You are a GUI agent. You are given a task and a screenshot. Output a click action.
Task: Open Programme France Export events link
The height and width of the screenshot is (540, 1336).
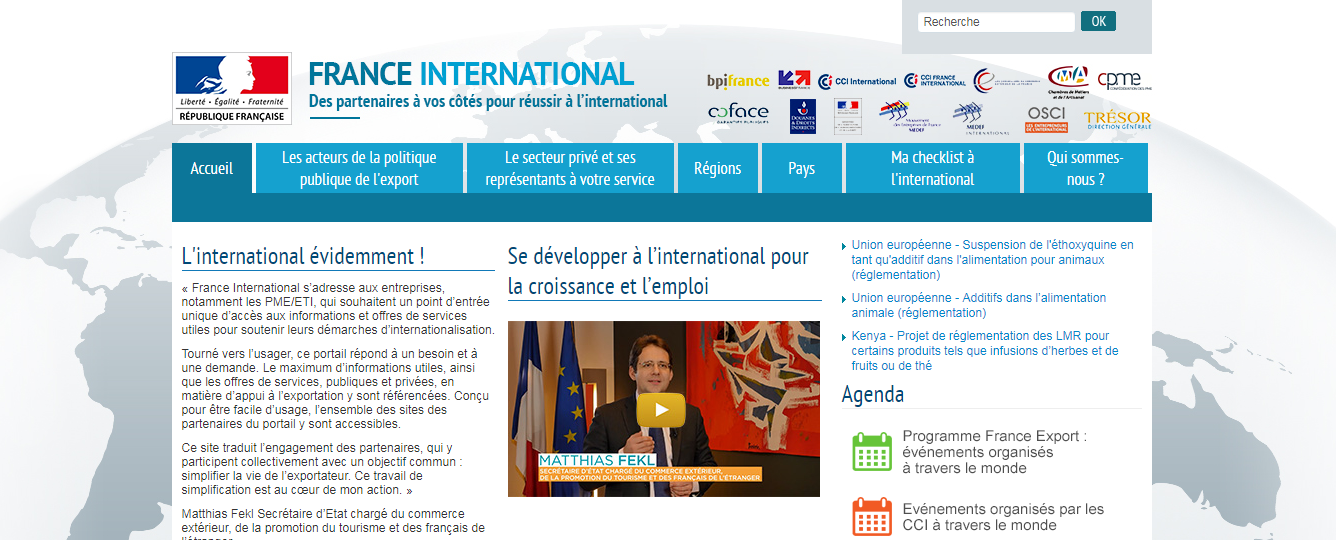994,452
